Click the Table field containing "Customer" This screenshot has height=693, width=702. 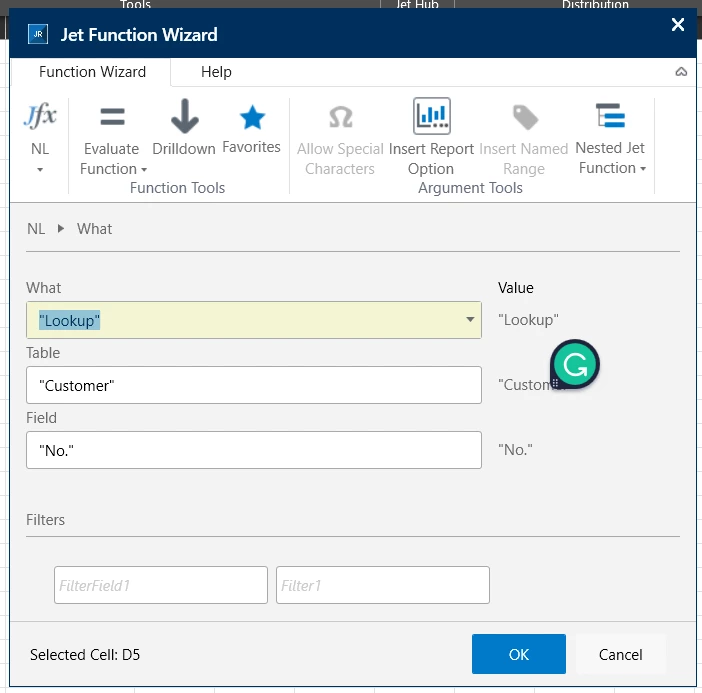tap(254, 385)
